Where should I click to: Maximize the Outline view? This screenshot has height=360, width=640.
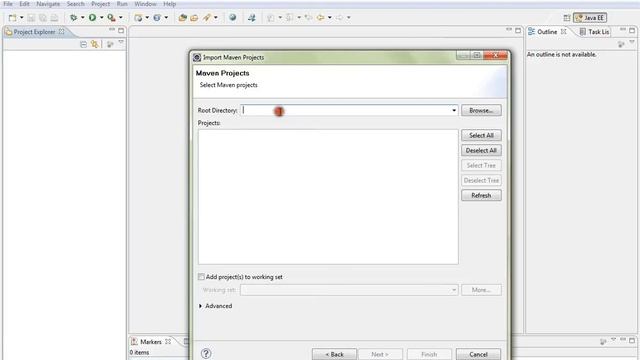[632, 30]
